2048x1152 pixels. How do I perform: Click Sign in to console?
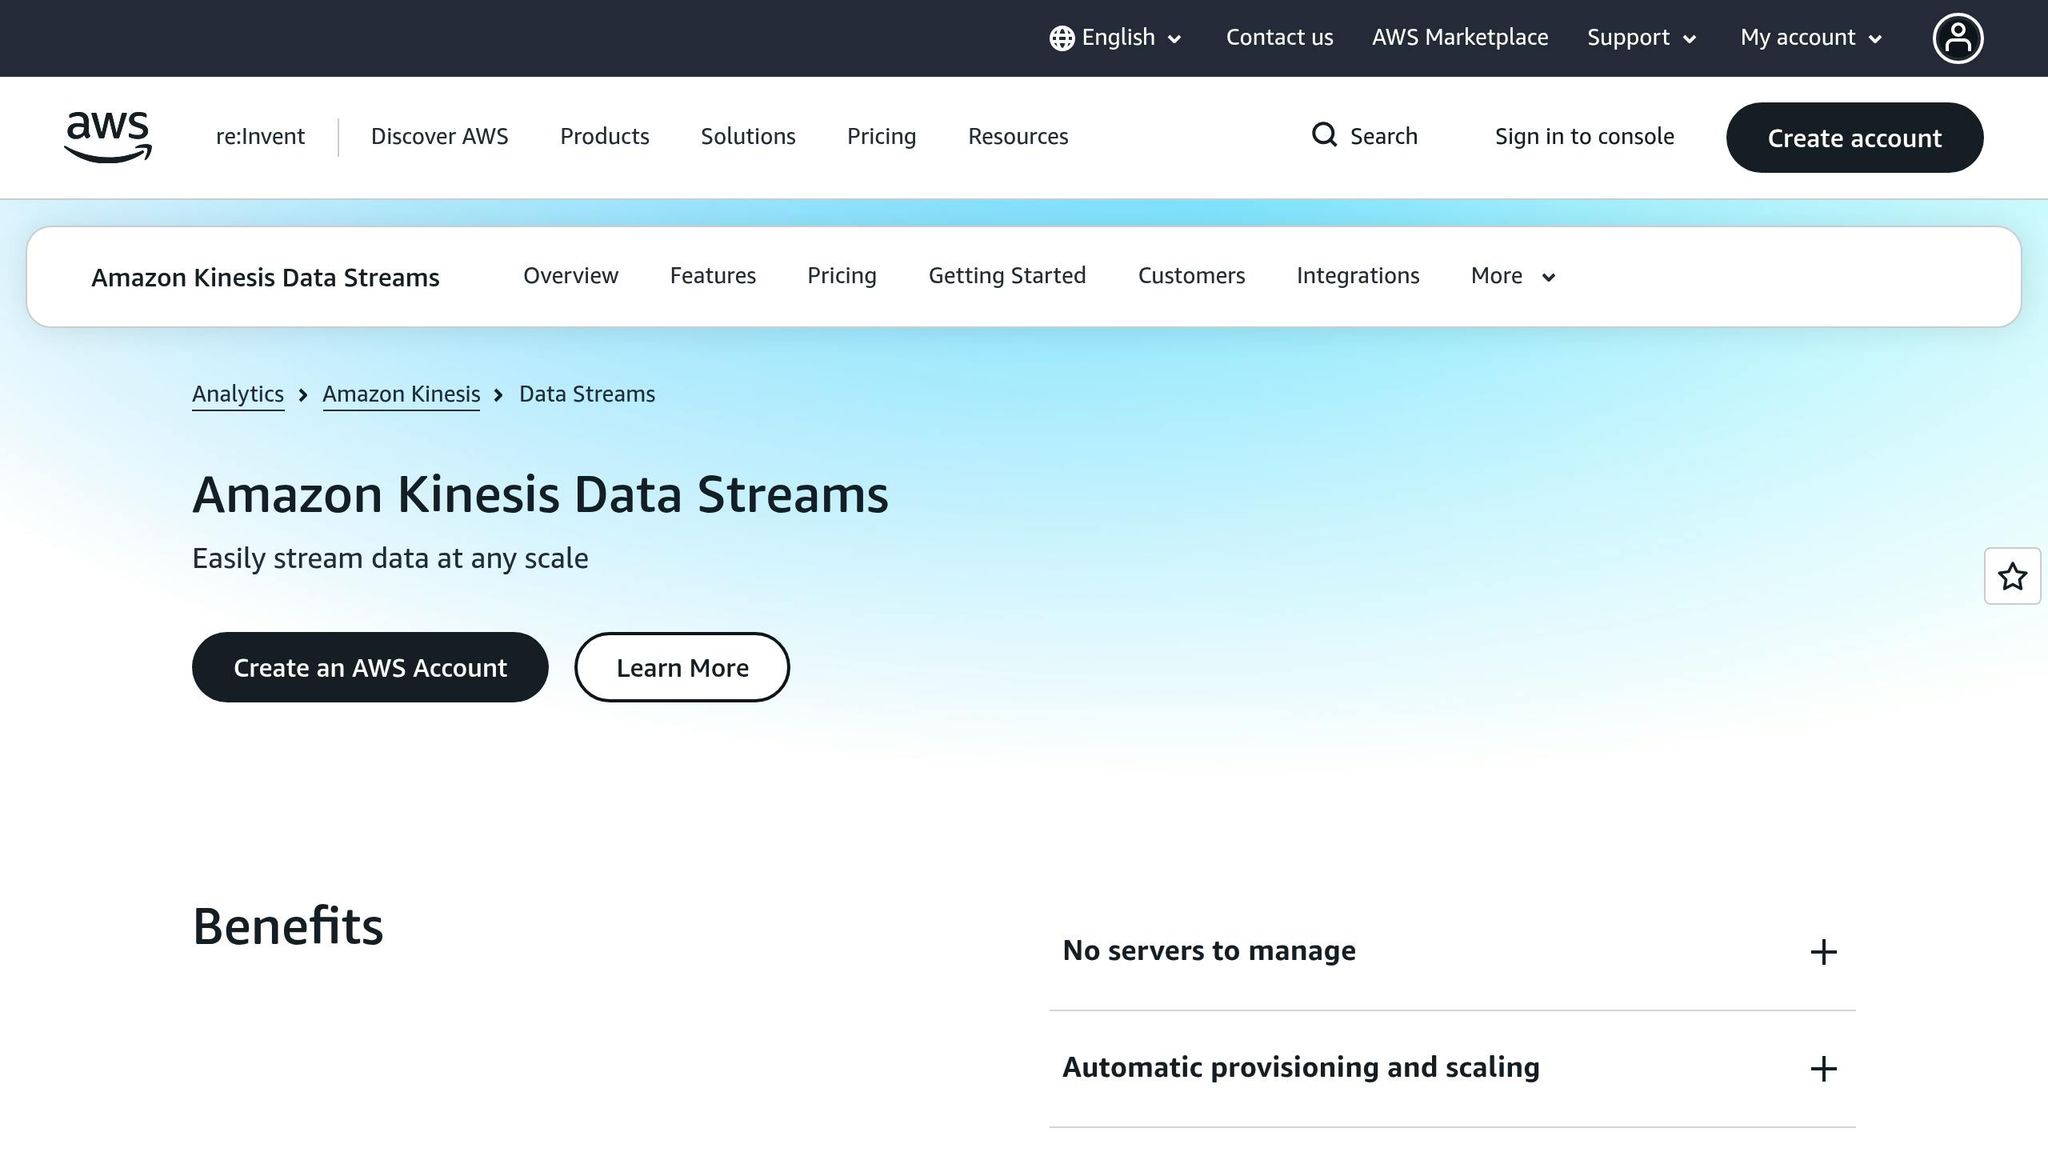[x=1584, y=136]
